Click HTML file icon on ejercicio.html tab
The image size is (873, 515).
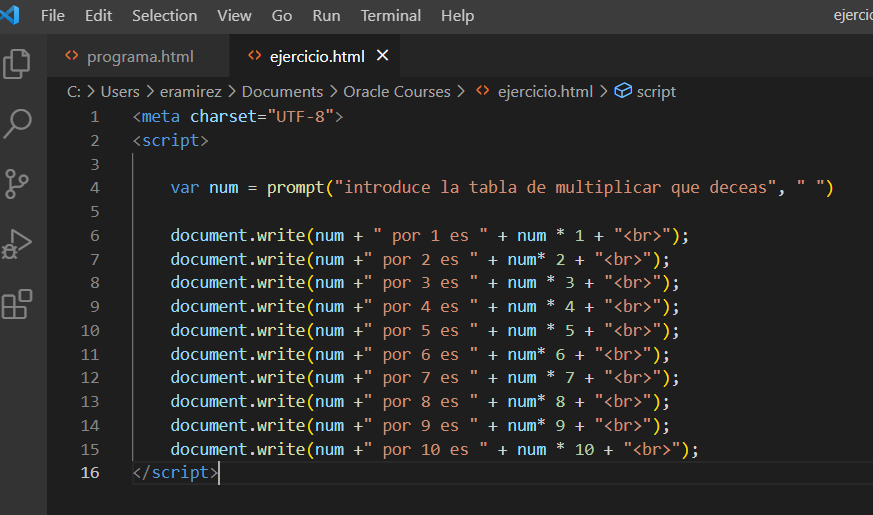254,56
